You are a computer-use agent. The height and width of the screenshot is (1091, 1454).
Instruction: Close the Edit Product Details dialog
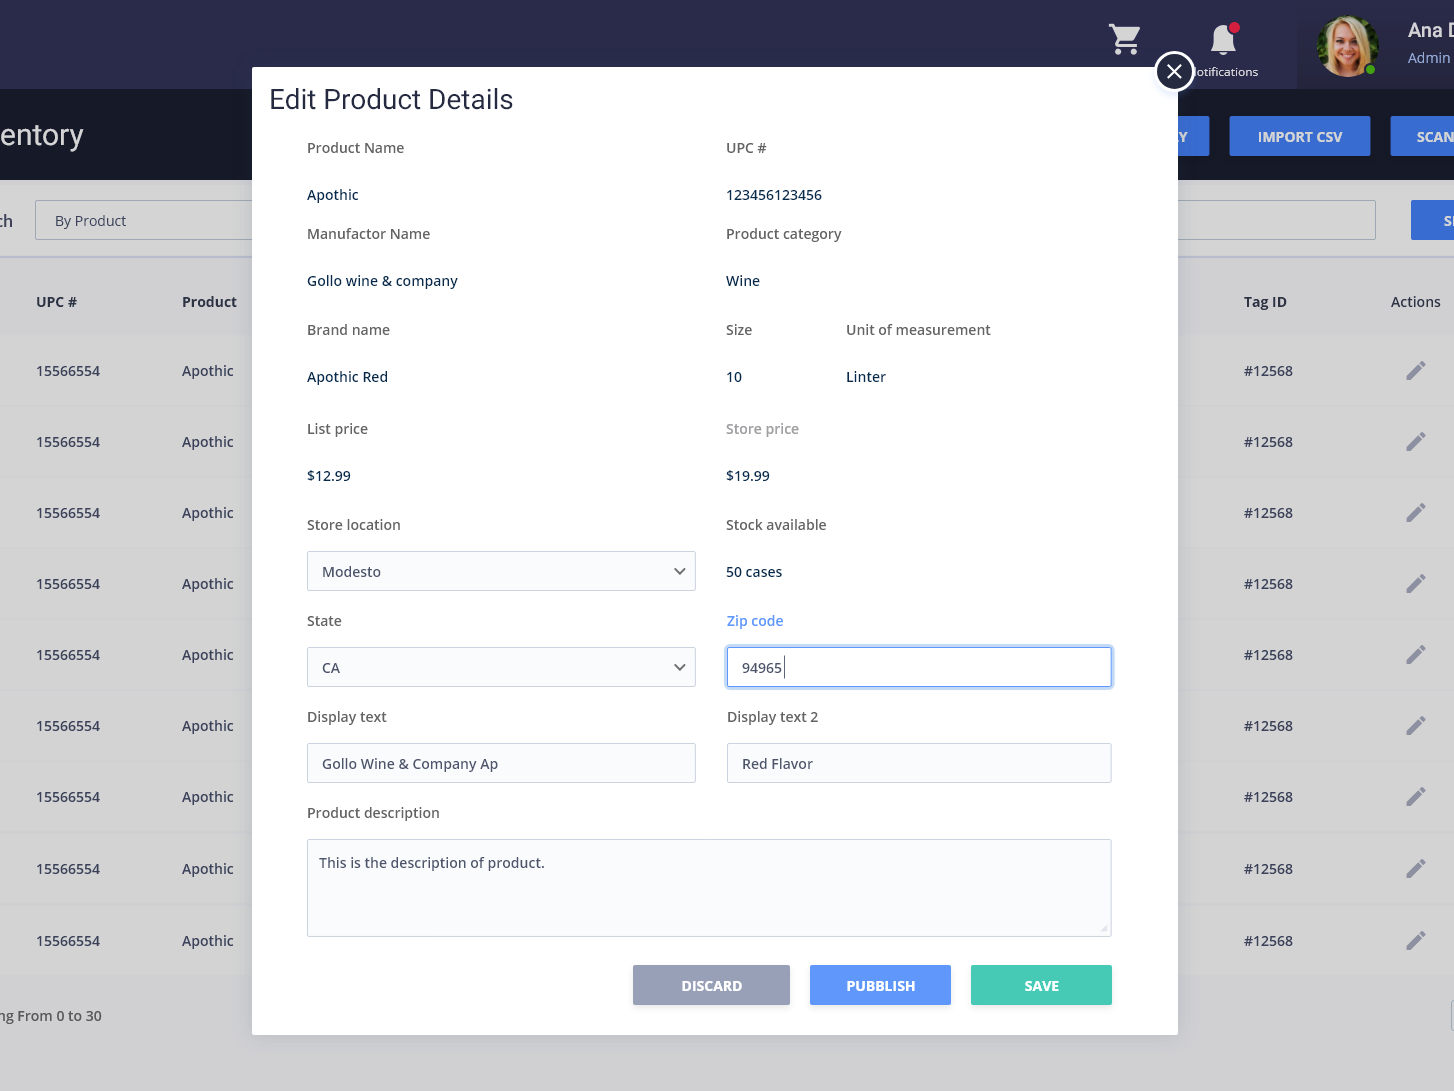tap(1174, 71)
